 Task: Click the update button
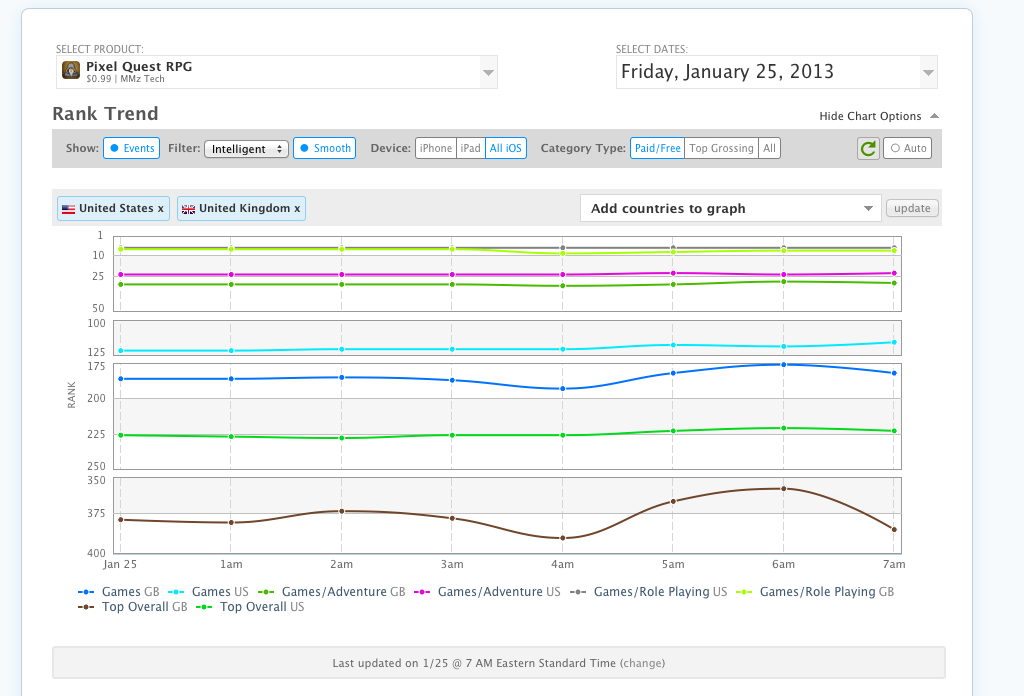tap(912, 208)
